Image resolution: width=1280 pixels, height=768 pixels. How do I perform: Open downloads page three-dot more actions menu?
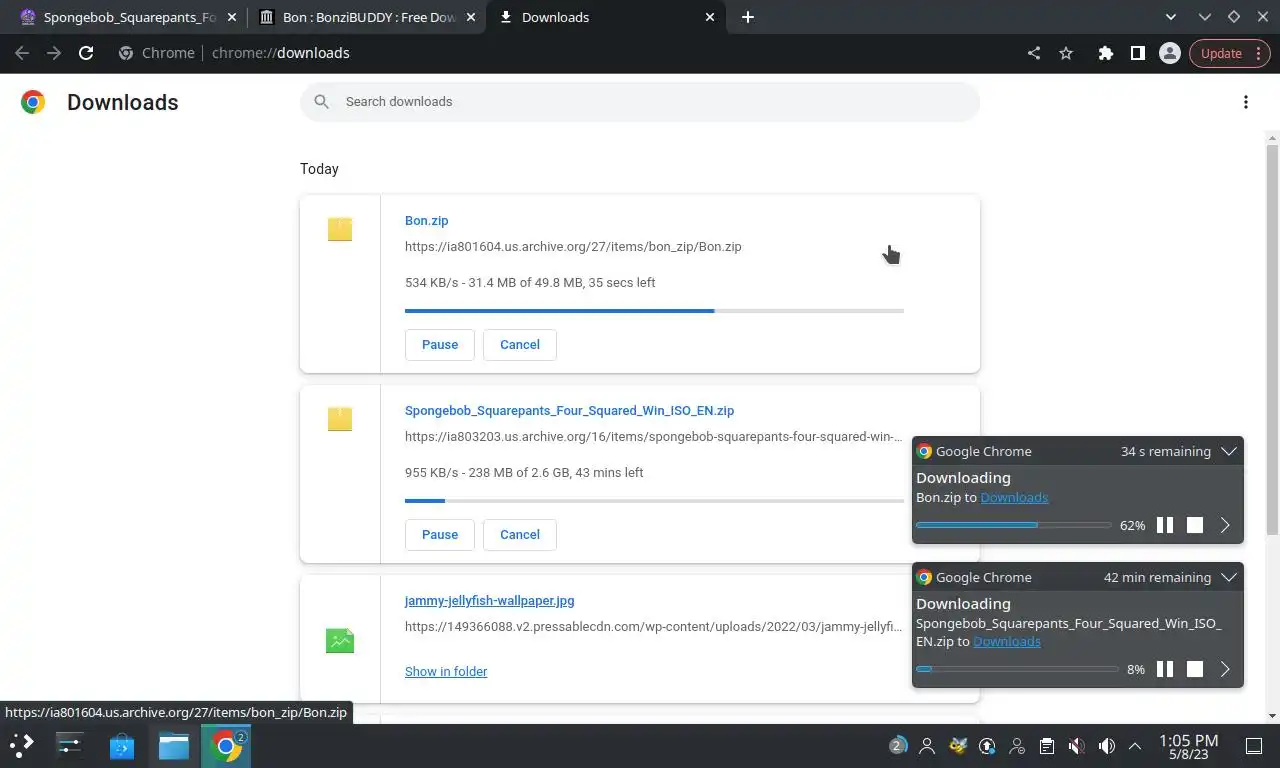[1245, 102]
